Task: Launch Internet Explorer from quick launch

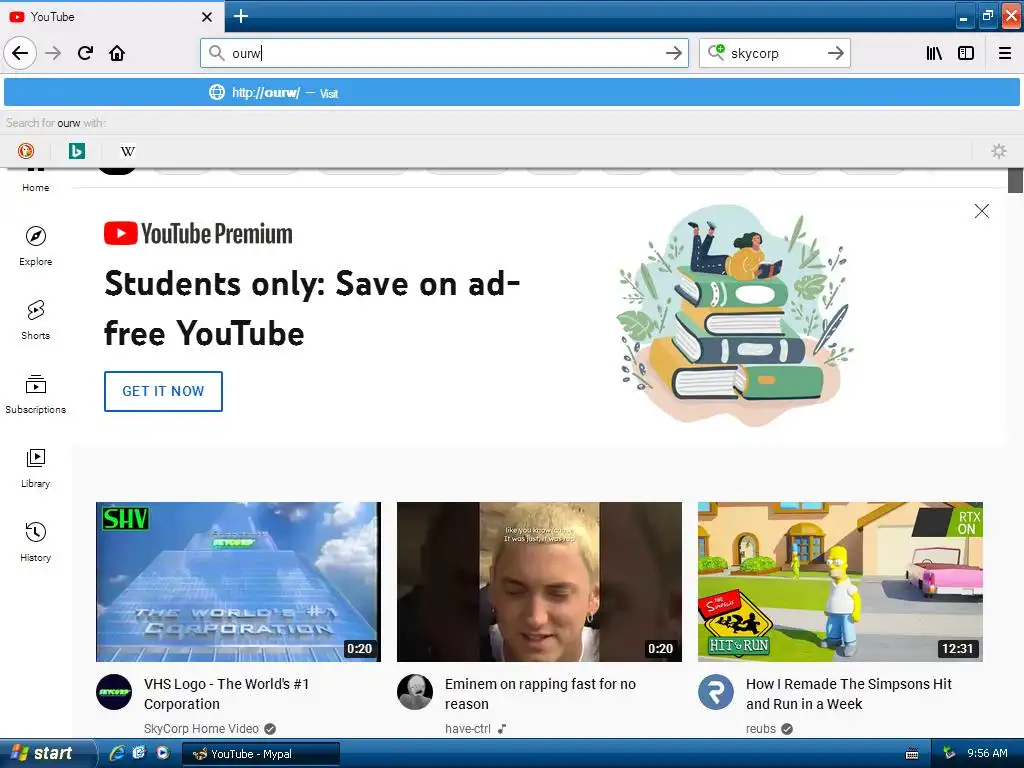Action: (x=117, y=753)
